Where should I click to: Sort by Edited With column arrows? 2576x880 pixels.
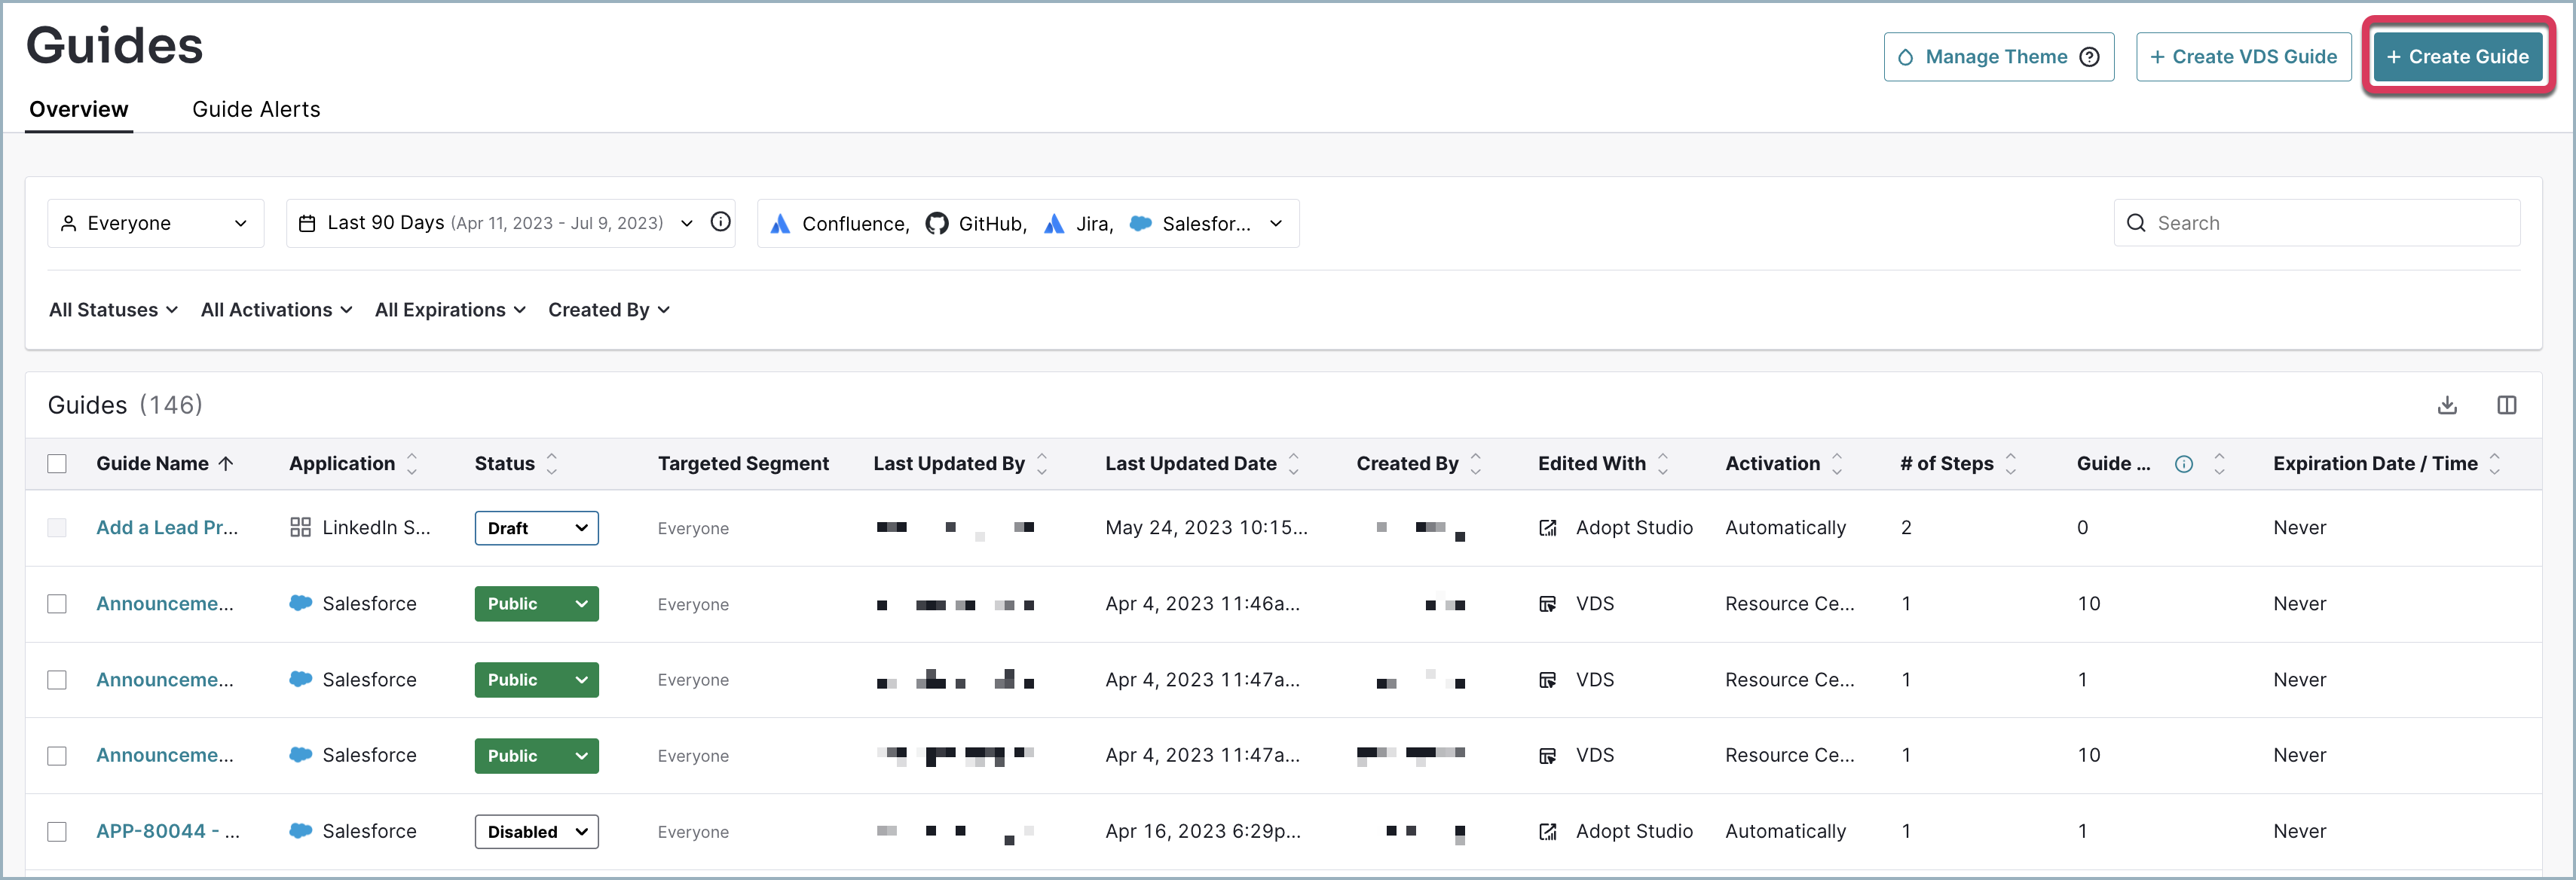(x=1662, y=463)
